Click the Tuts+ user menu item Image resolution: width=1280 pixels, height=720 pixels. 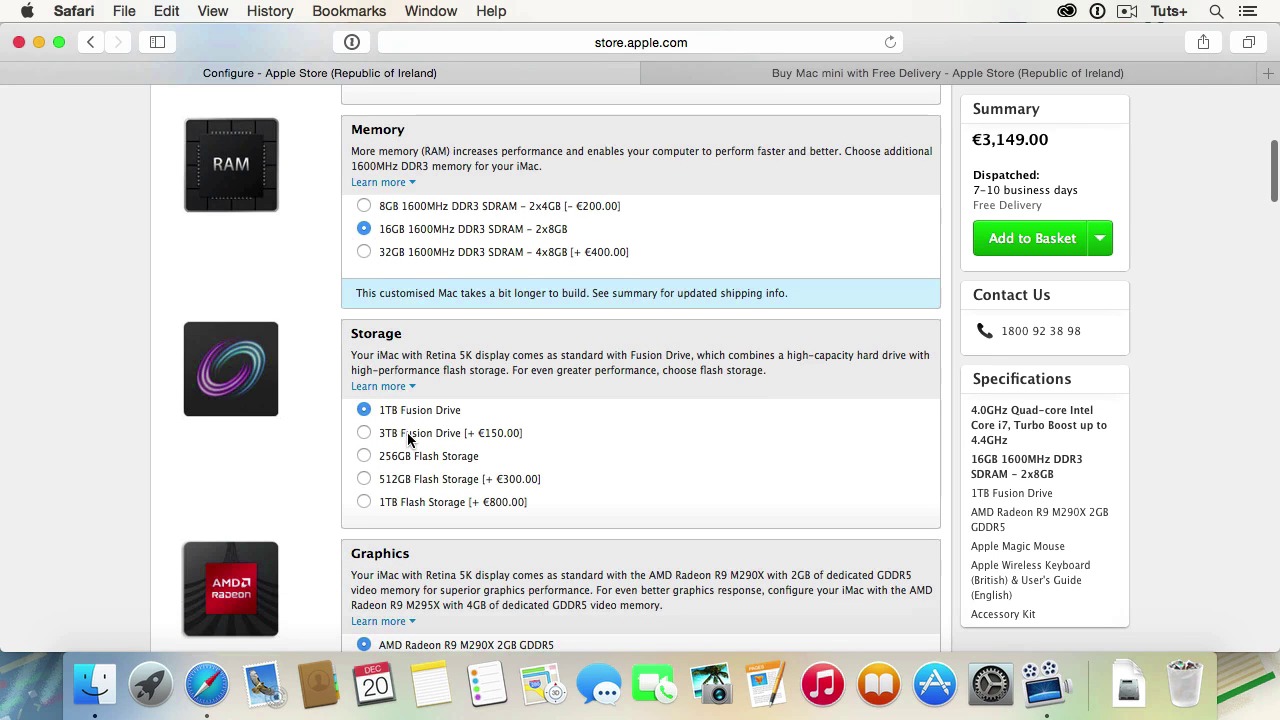[1169, 11]
